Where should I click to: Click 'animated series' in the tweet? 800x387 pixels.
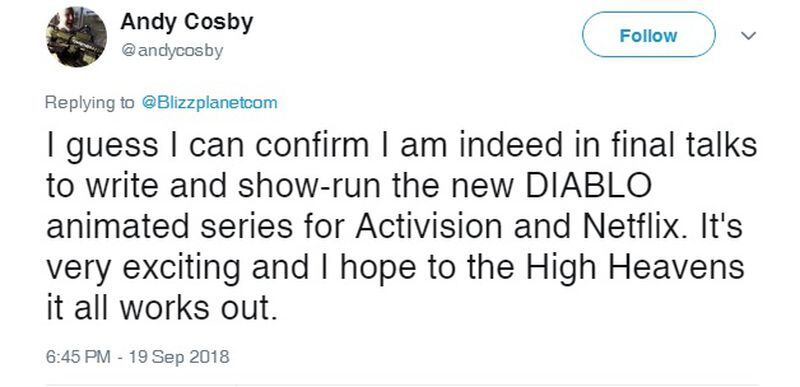pos(169,227)
